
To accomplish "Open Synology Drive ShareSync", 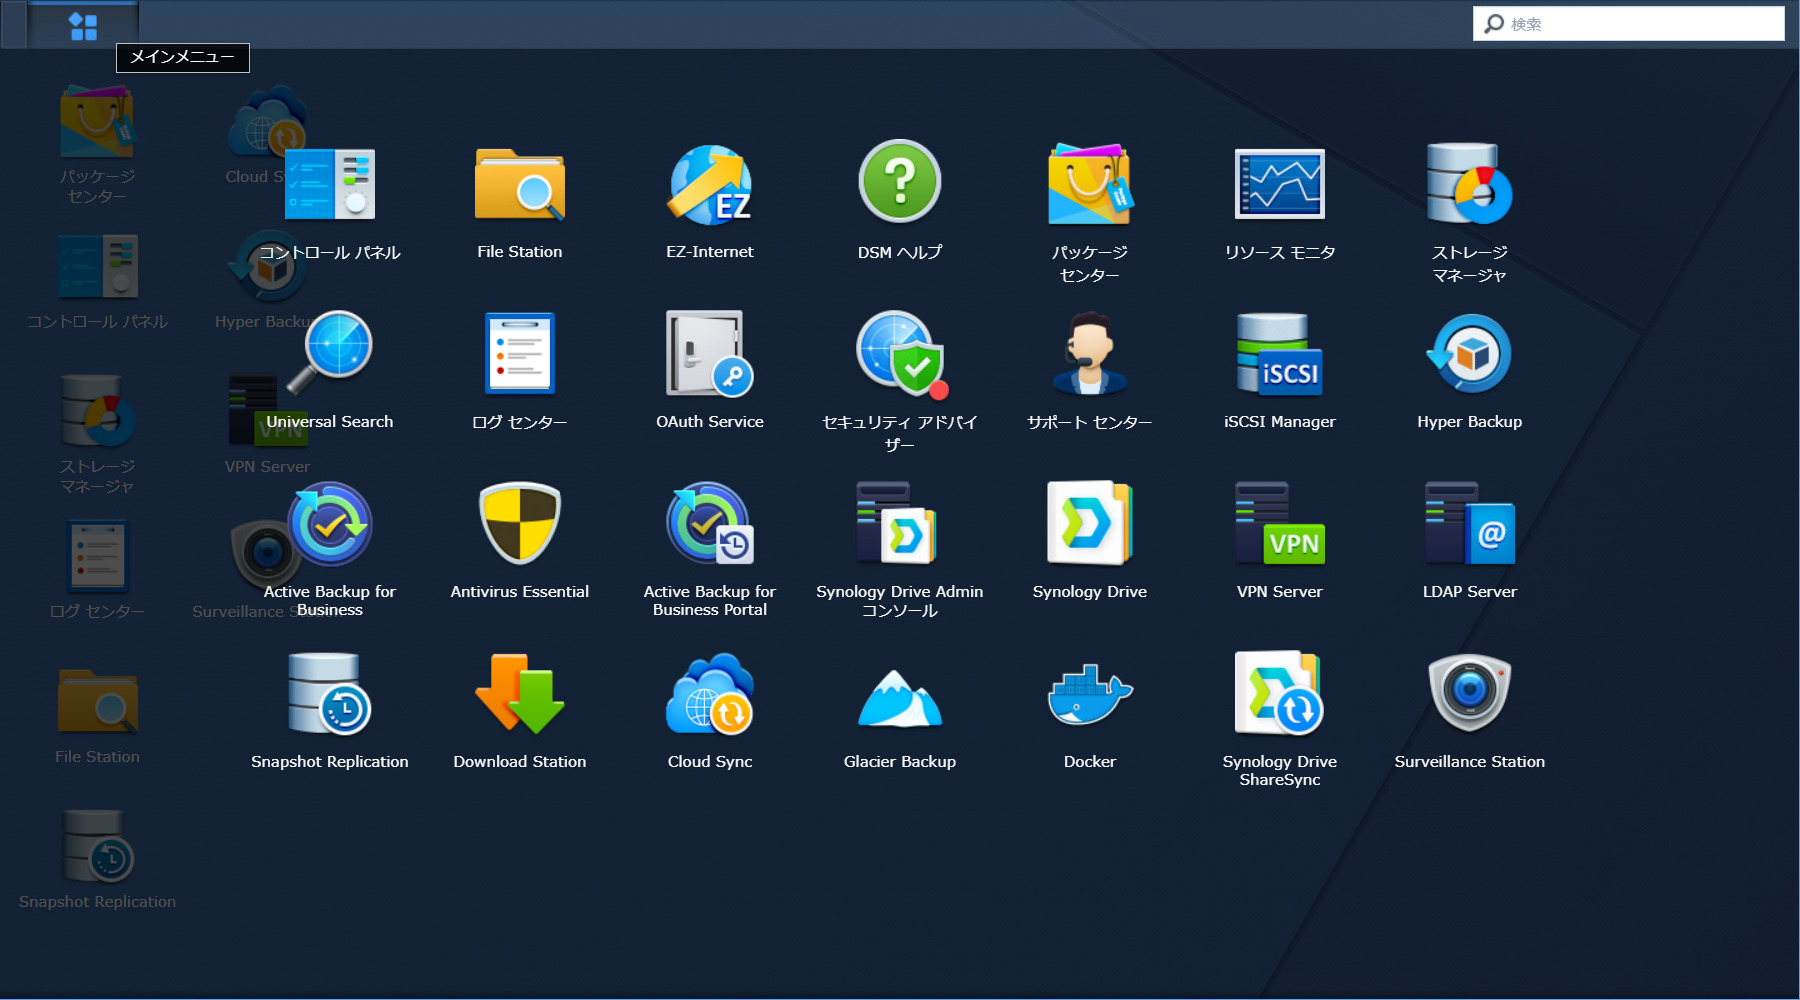I will point(1280,720).
